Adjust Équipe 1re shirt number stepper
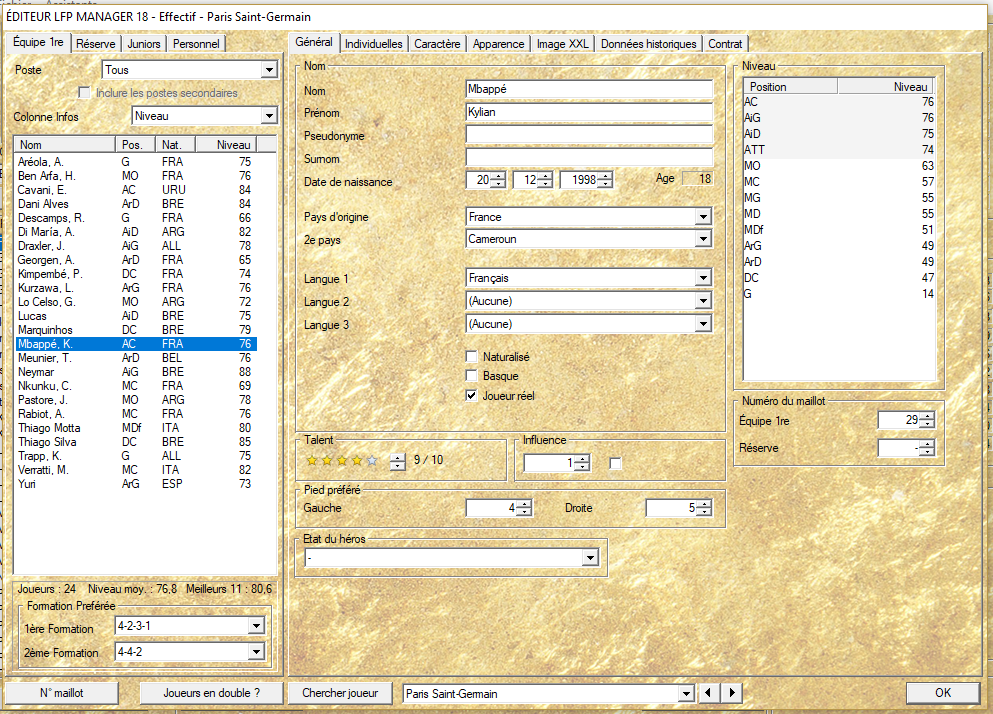The width and height of the screenshot is (993, 714). pos(927,419)
